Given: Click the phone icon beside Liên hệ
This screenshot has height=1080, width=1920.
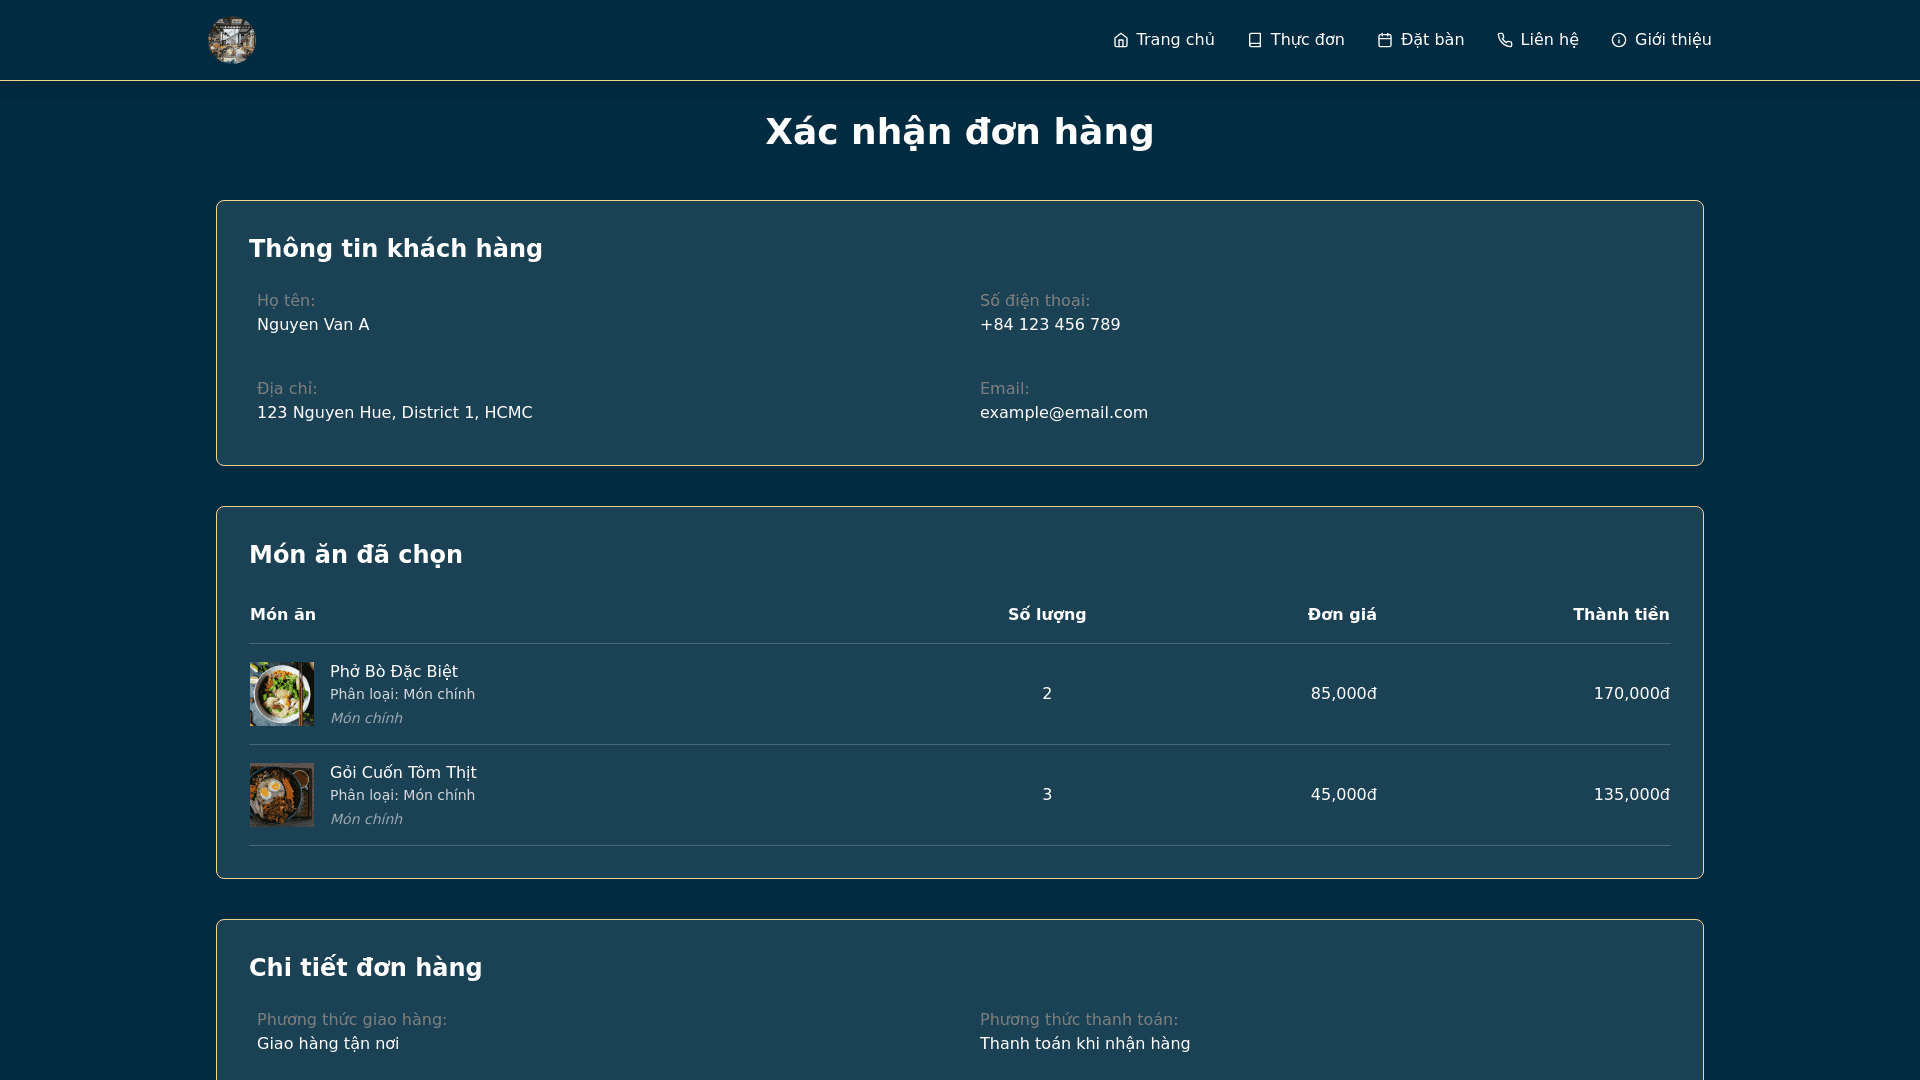Looking at the screenshot, I should click(1505, 40).
